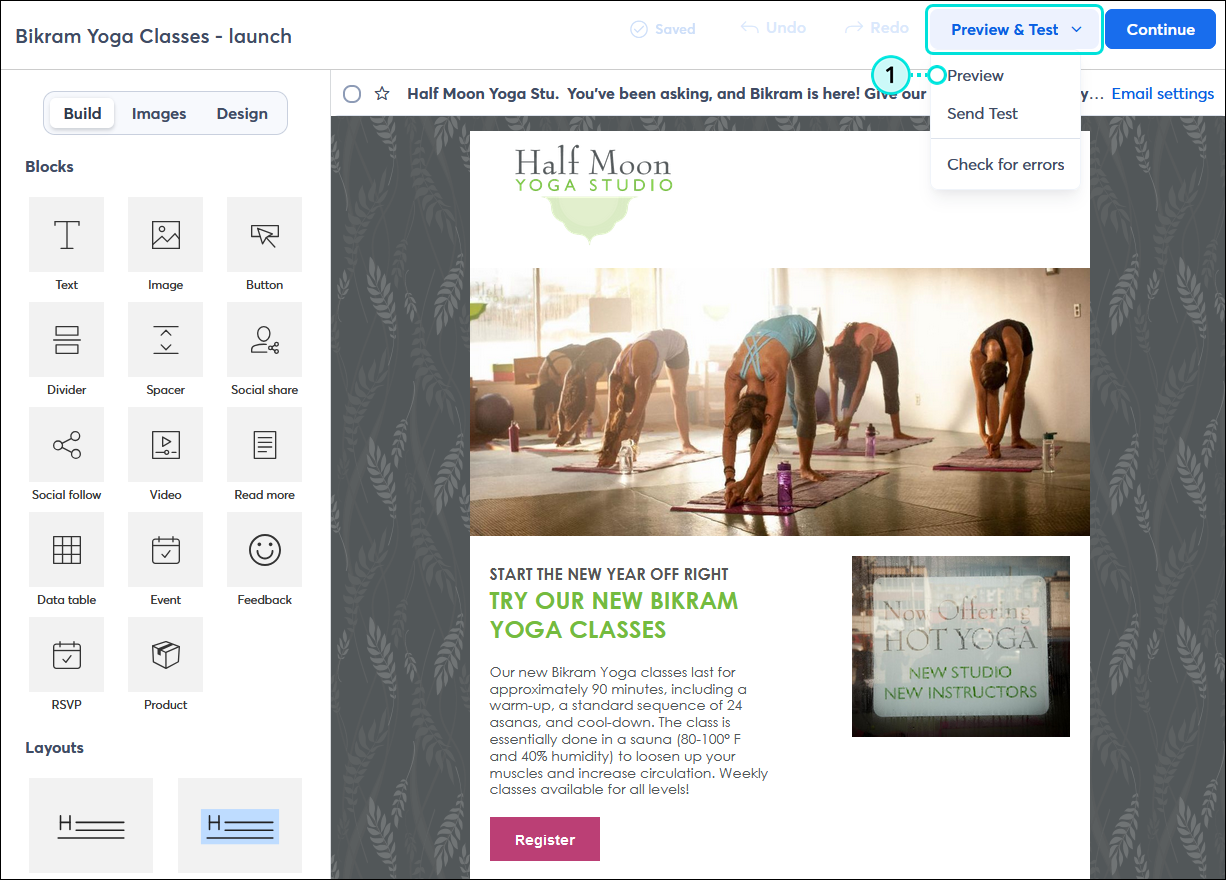Image resolution: width=1226 pixels, height=880 pixels.
Task: Select the Read more block icon
Action: tap(264, 445)
